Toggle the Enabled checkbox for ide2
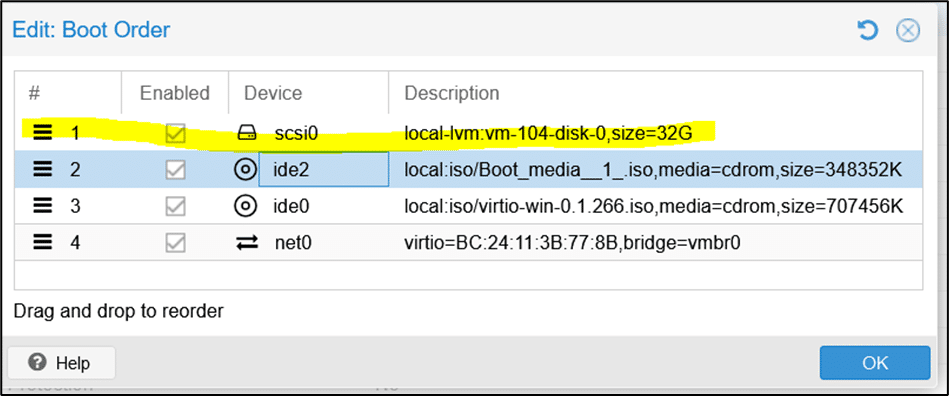Screen dimensions: 949x396 coord(175,170)
